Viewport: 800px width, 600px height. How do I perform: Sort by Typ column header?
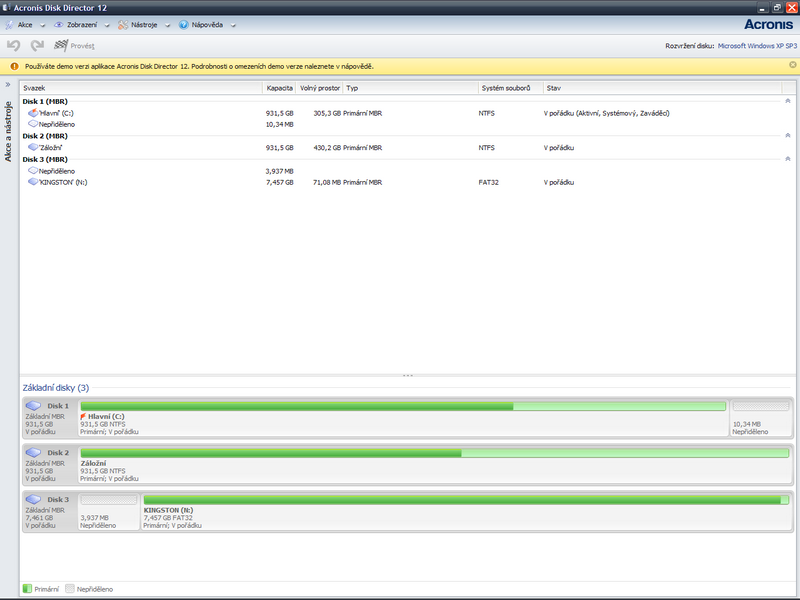(x=411, y=88)
